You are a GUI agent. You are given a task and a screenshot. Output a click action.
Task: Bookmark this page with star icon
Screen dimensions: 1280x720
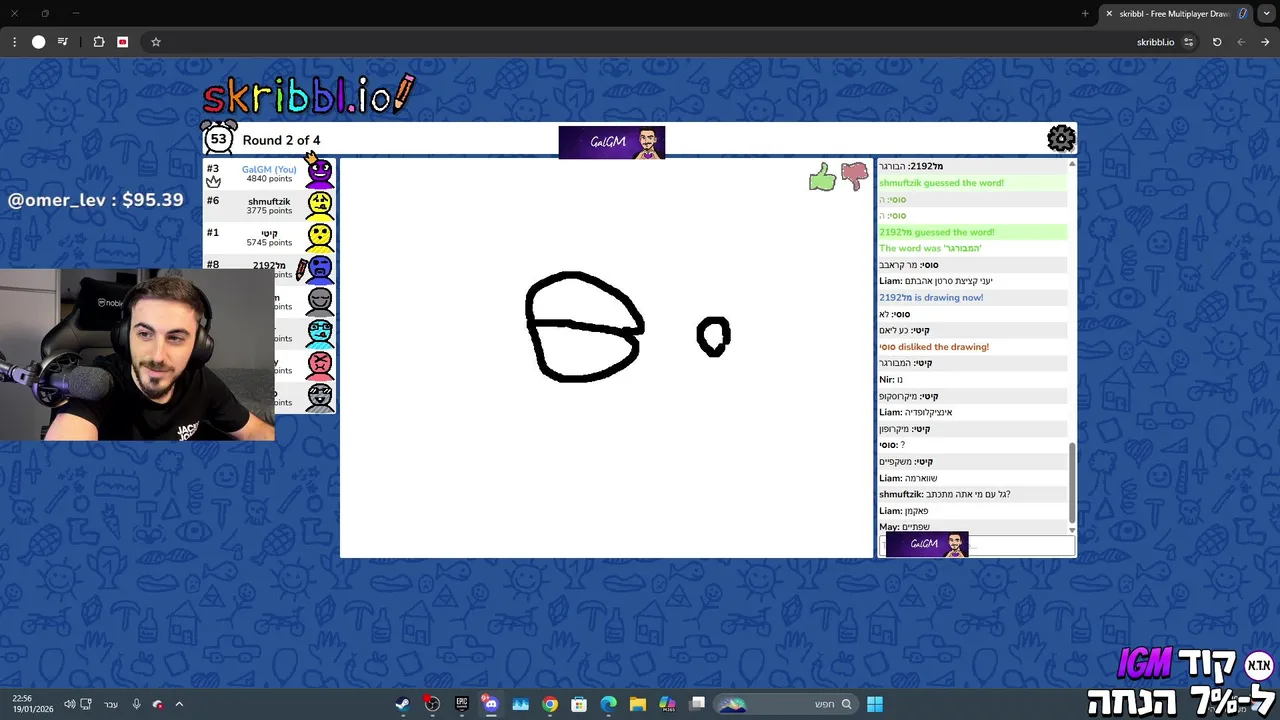coord(156,42)
